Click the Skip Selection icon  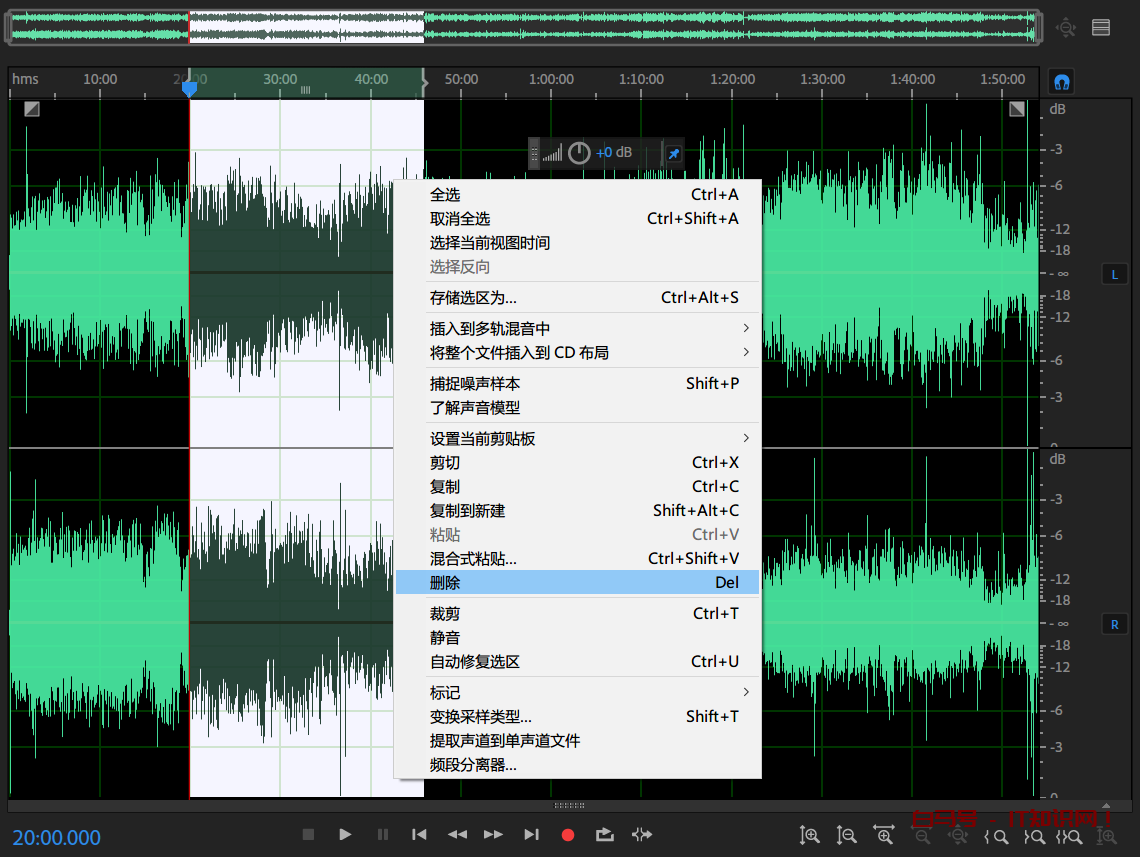coord(642,834)
